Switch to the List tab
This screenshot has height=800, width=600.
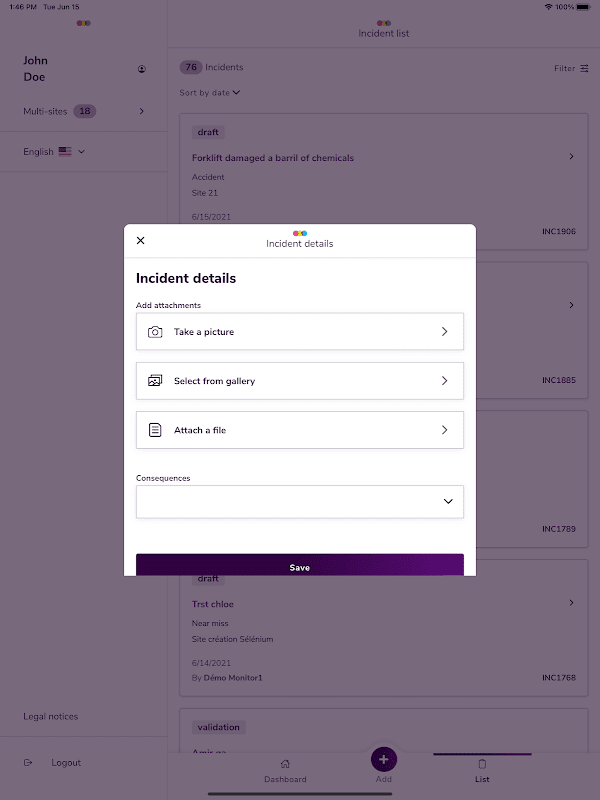pyautogui.click(x=482, y=770)
